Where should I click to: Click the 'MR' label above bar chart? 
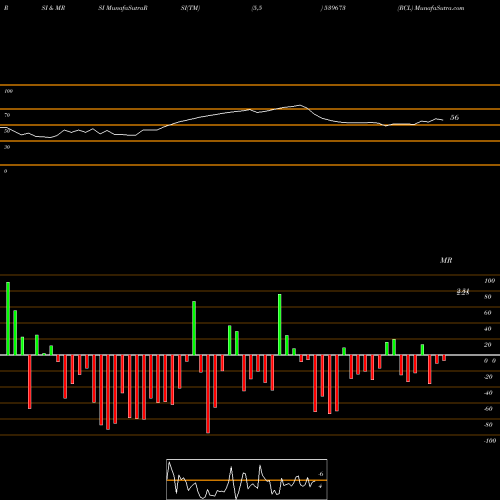[446, 260]
